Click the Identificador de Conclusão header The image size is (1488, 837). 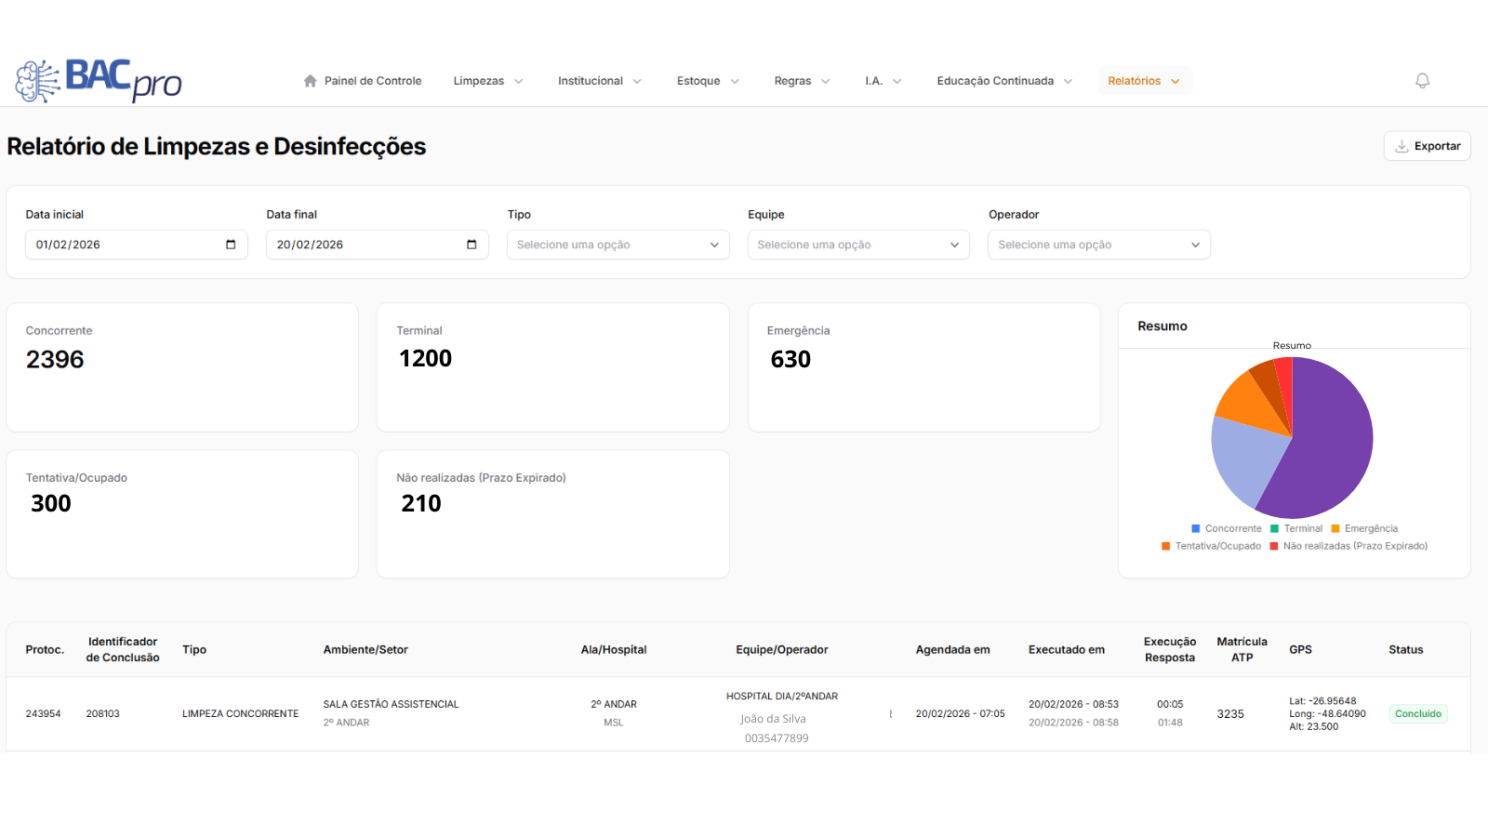click(123, 650)
